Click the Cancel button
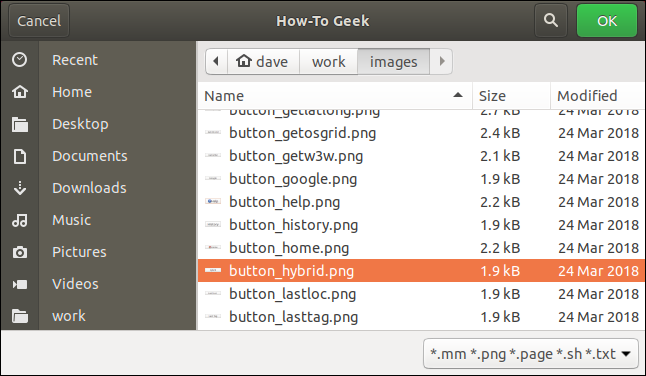This screenshot has height=376, width=646. pos(39,20)
